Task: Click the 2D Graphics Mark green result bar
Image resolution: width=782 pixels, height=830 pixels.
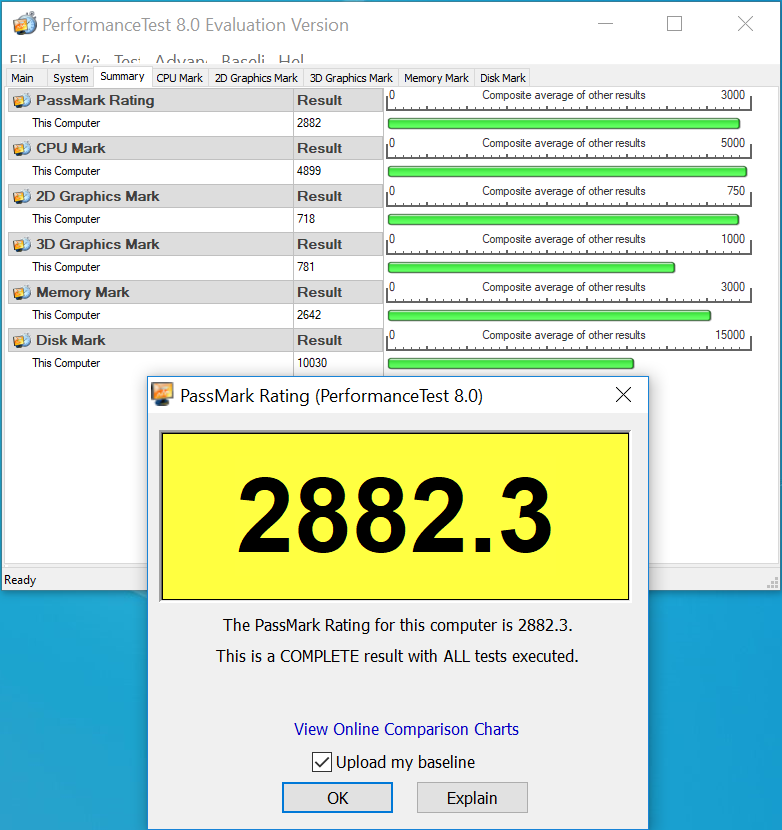Action: pos(563,220)
